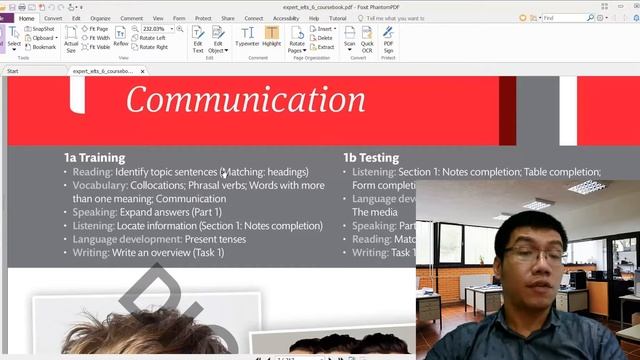The width and height of the screenshot is (640, 360).
Task: Open the Share ribbon tab
Action: 228,18
